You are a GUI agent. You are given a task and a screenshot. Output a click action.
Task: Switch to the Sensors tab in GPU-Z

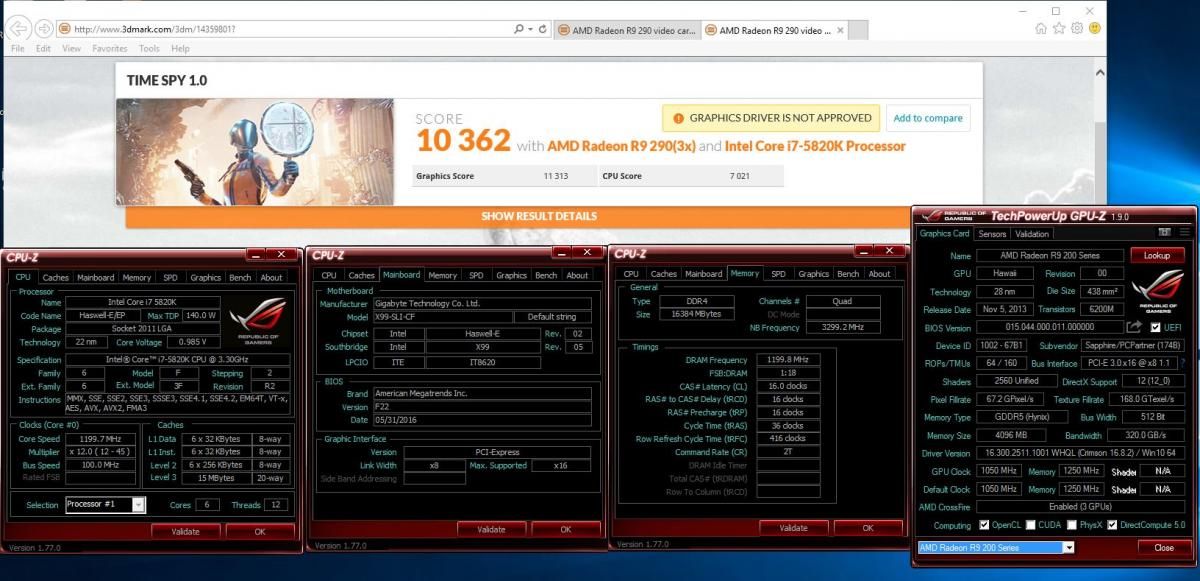(992, 234)
